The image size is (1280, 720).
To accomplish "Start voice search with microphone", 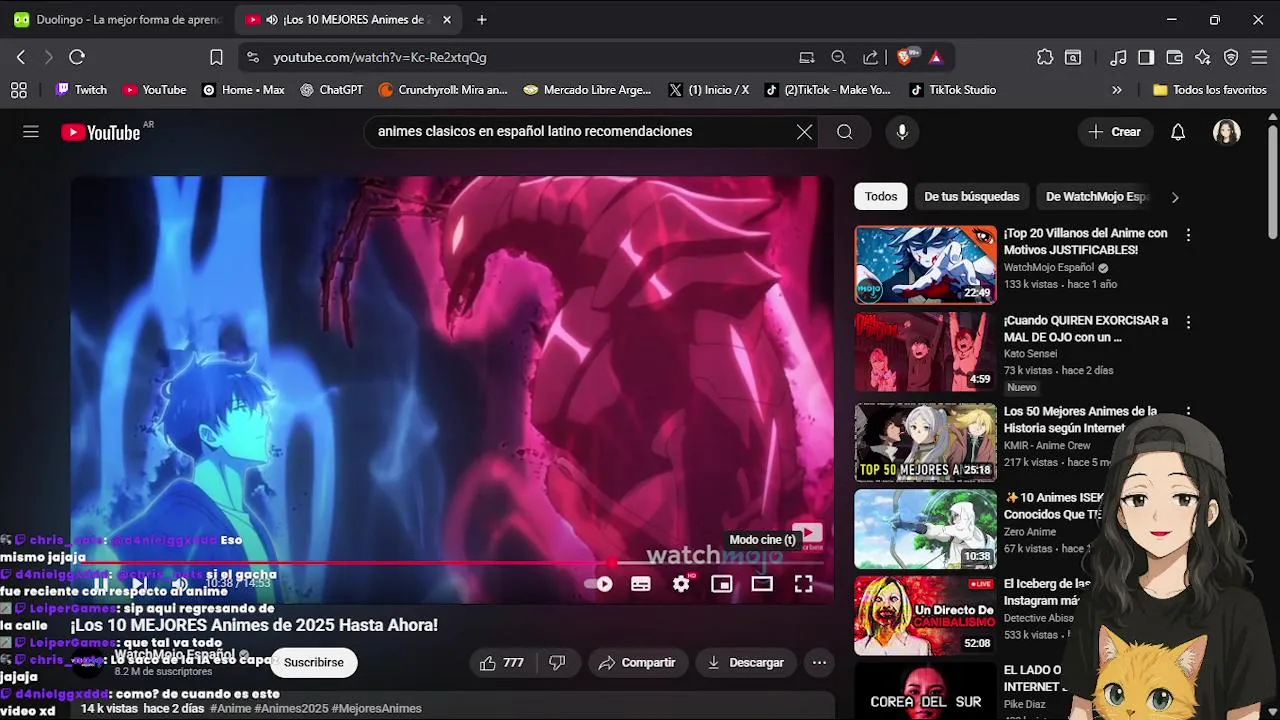I will click(x=902, y=132).
